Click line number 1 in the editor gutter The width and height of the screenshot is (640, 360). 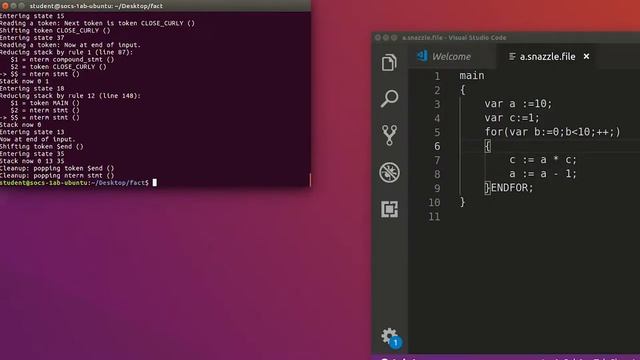click(437, 76)
